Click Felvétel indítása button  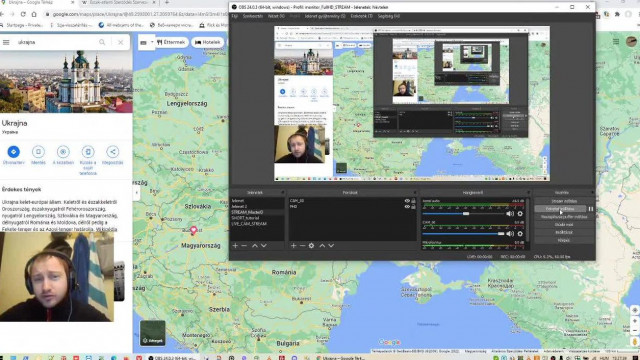pyautogui.click(x=560, y=209)
